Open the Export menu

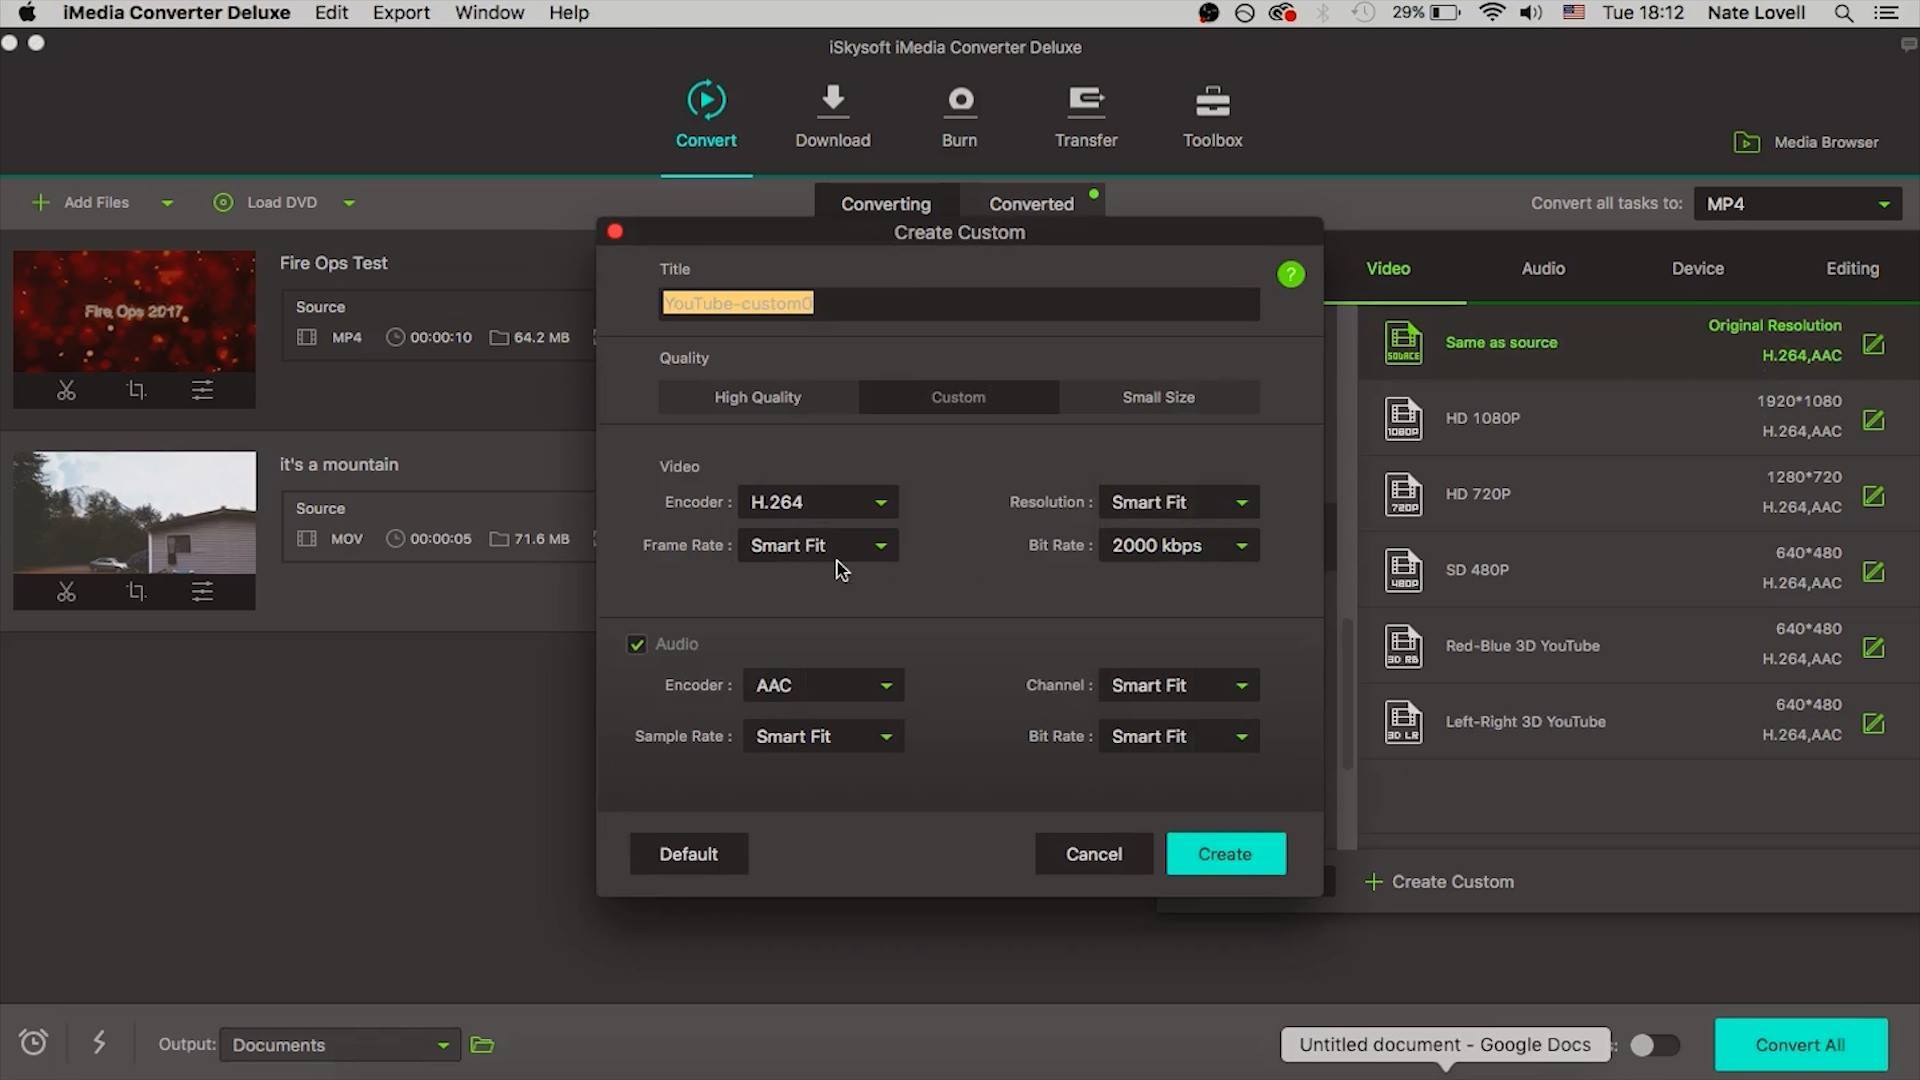click(x=401, y=13)
